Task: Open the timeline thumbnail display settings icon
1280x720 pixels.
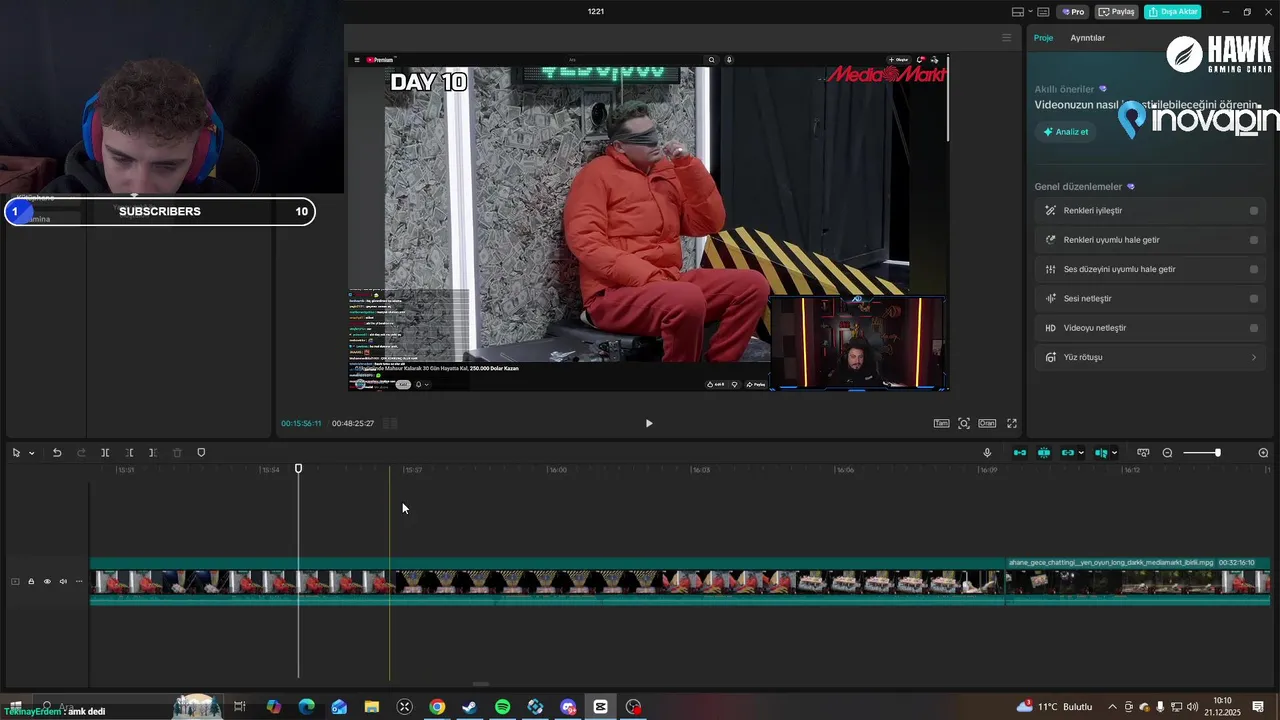Action: (1143, 453)
